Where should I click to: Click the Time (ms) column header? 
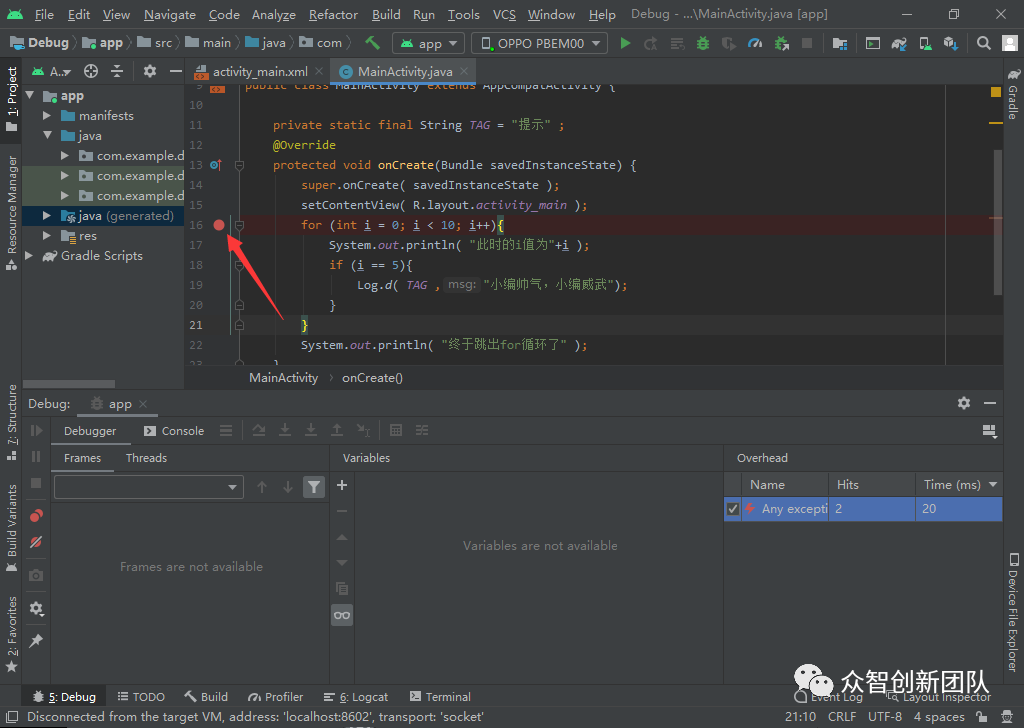point(959,484)
